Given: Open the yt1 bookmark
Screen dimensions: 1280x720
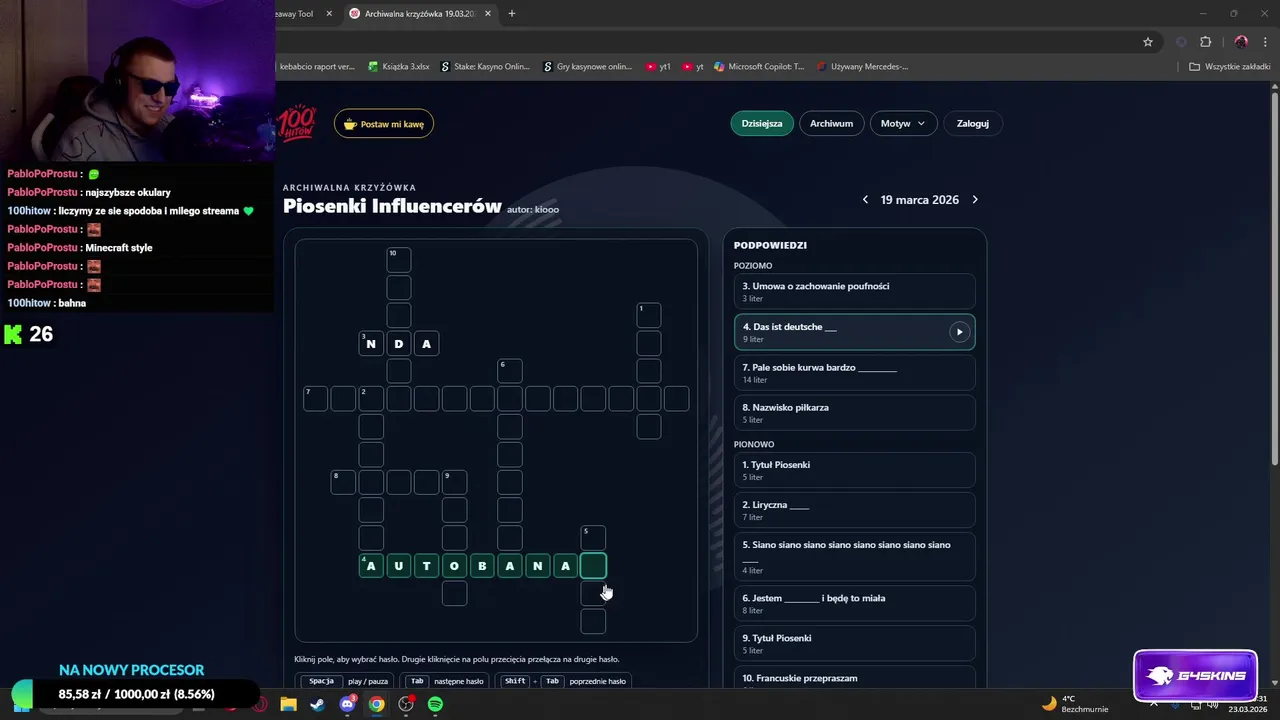Looking at the screenshot, I should 658,67.
